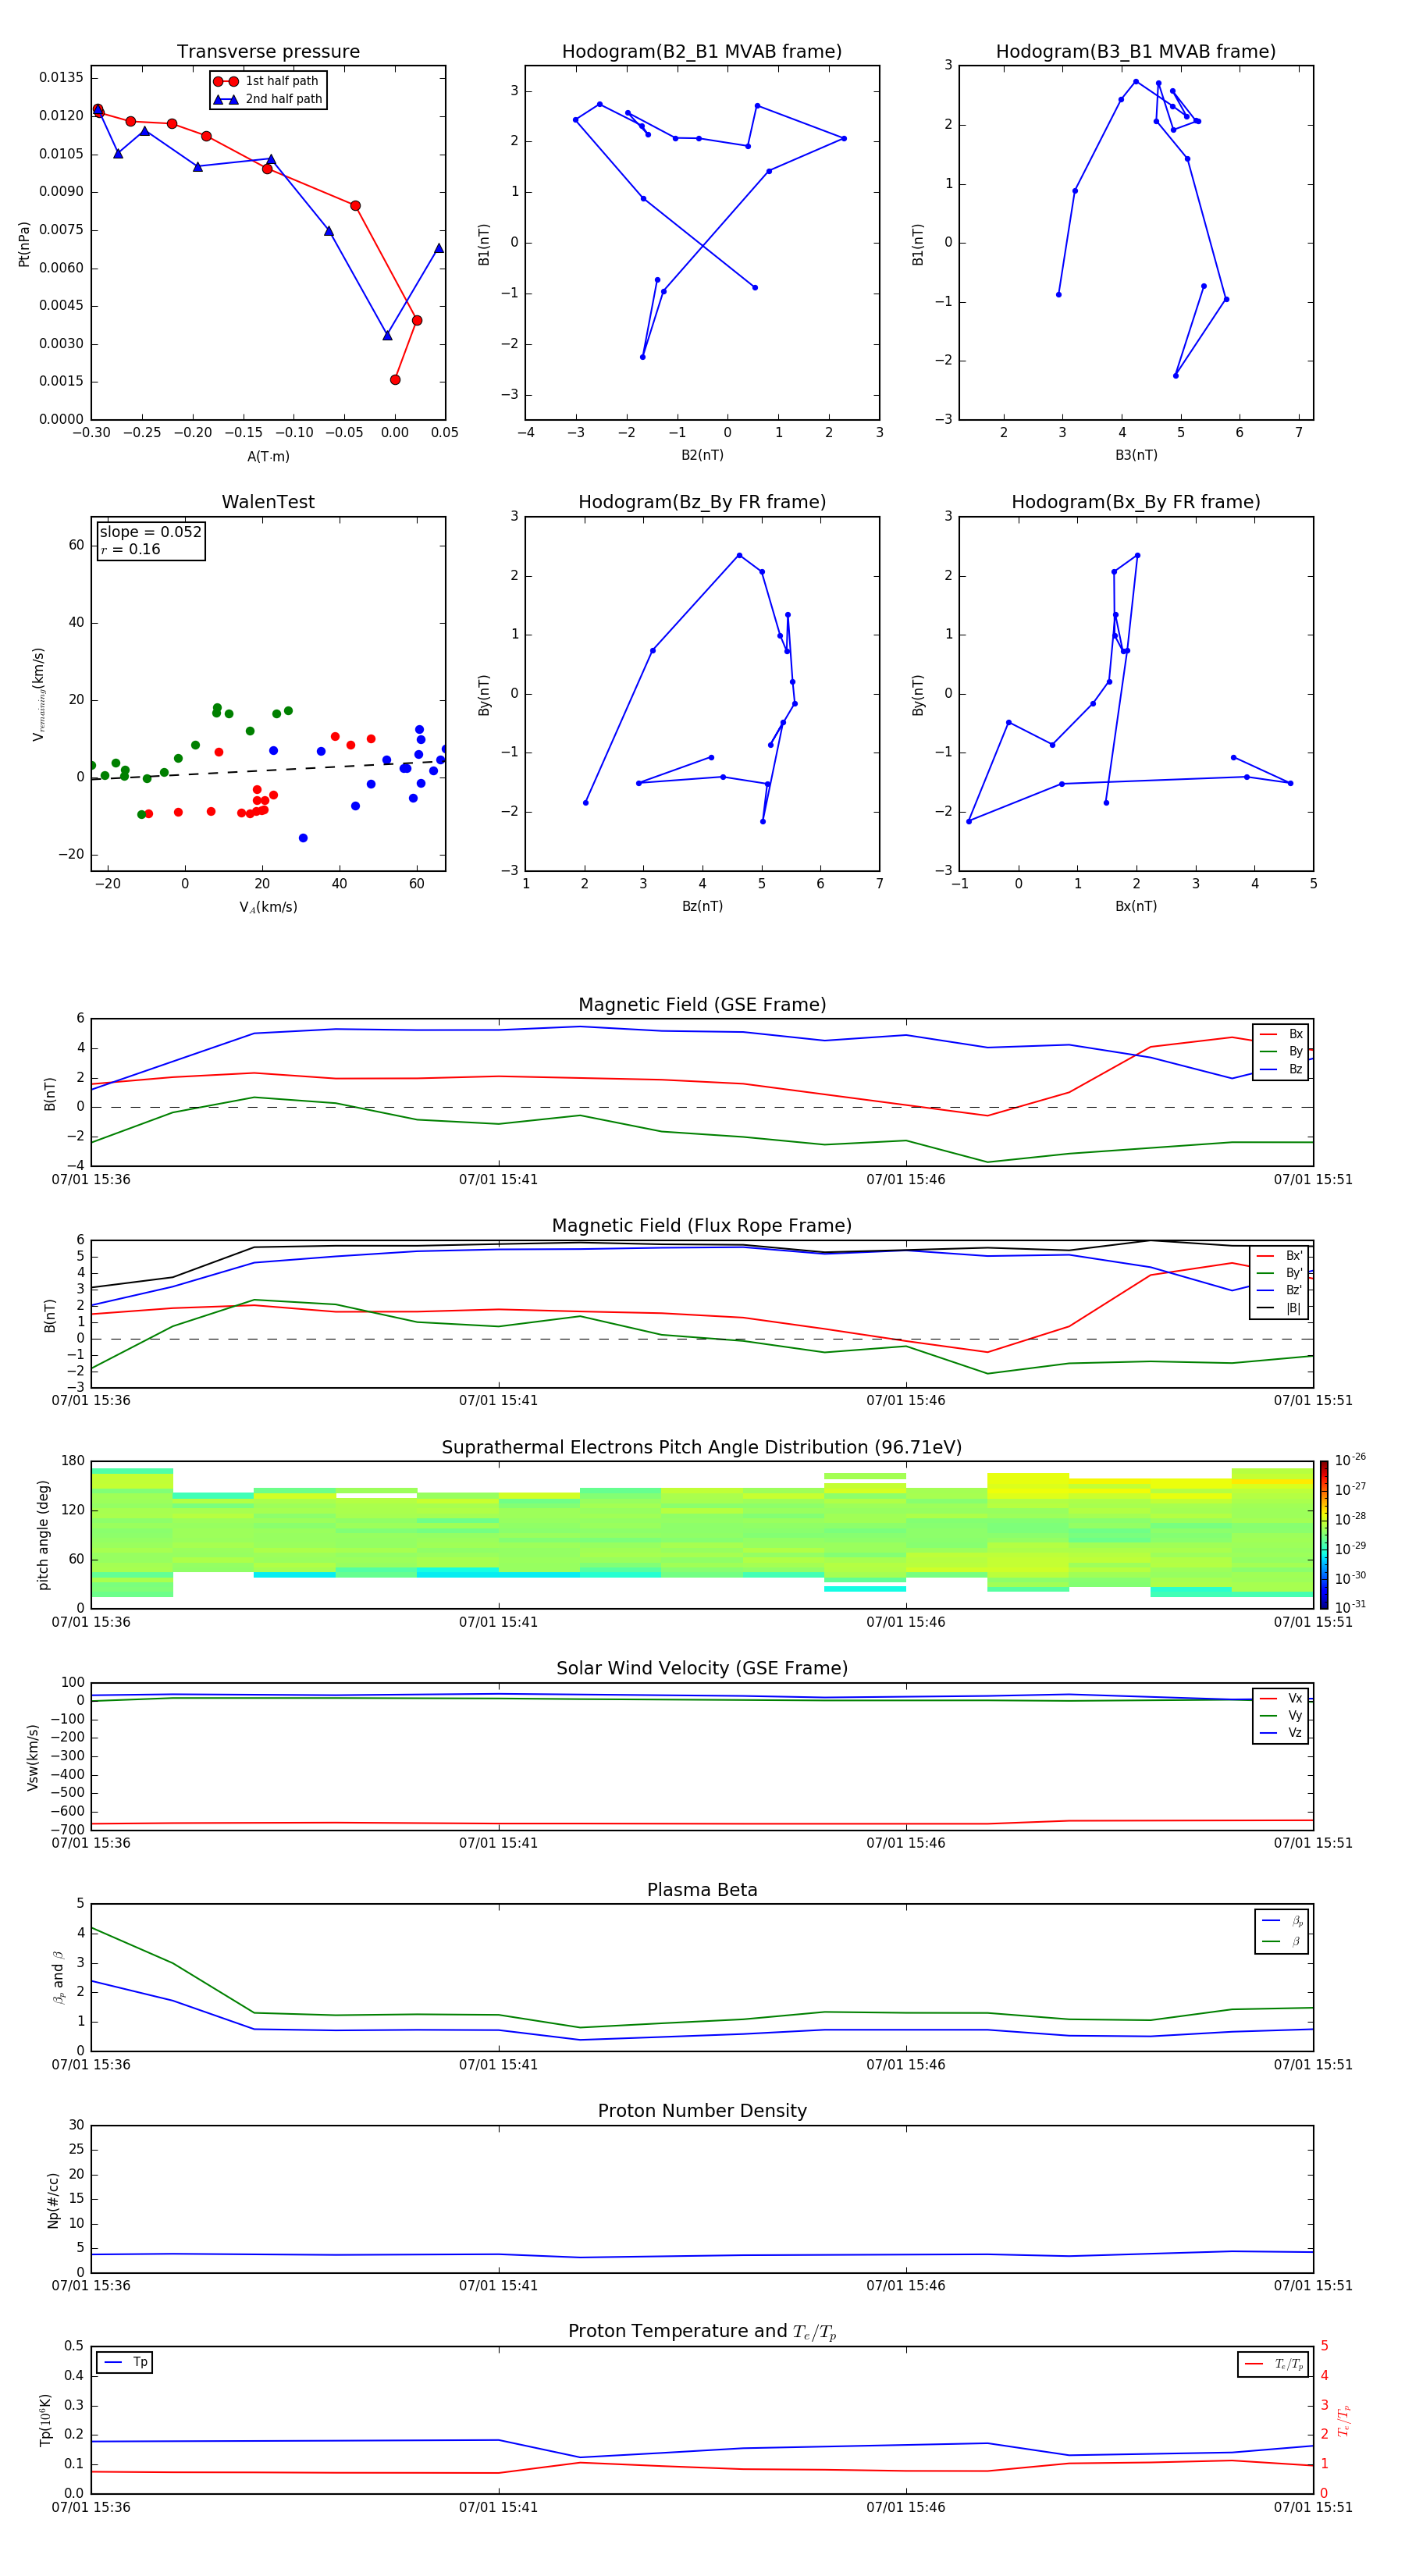1405x2576 pixels.
Task: Click the 'A(T·m)' axis label
Action: click(268, 456)
